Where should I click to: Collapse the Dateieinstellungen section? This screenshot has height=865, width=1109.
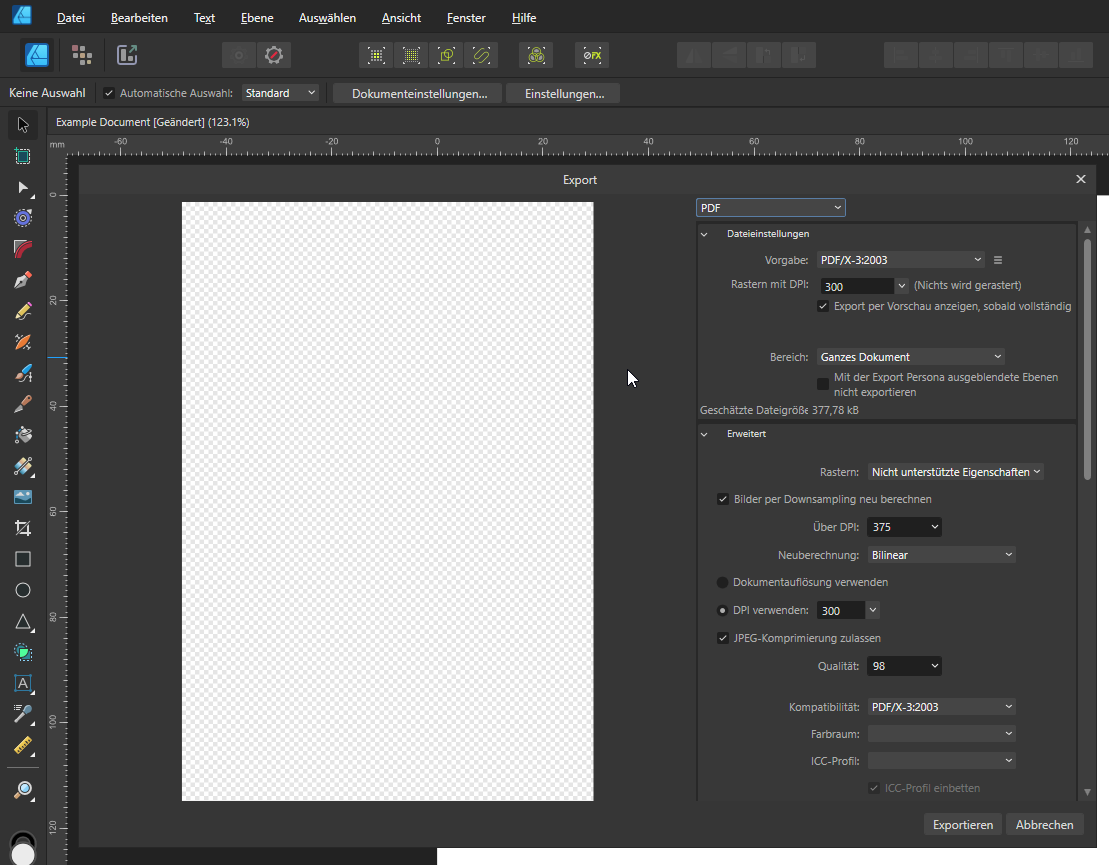coord(704,234)
